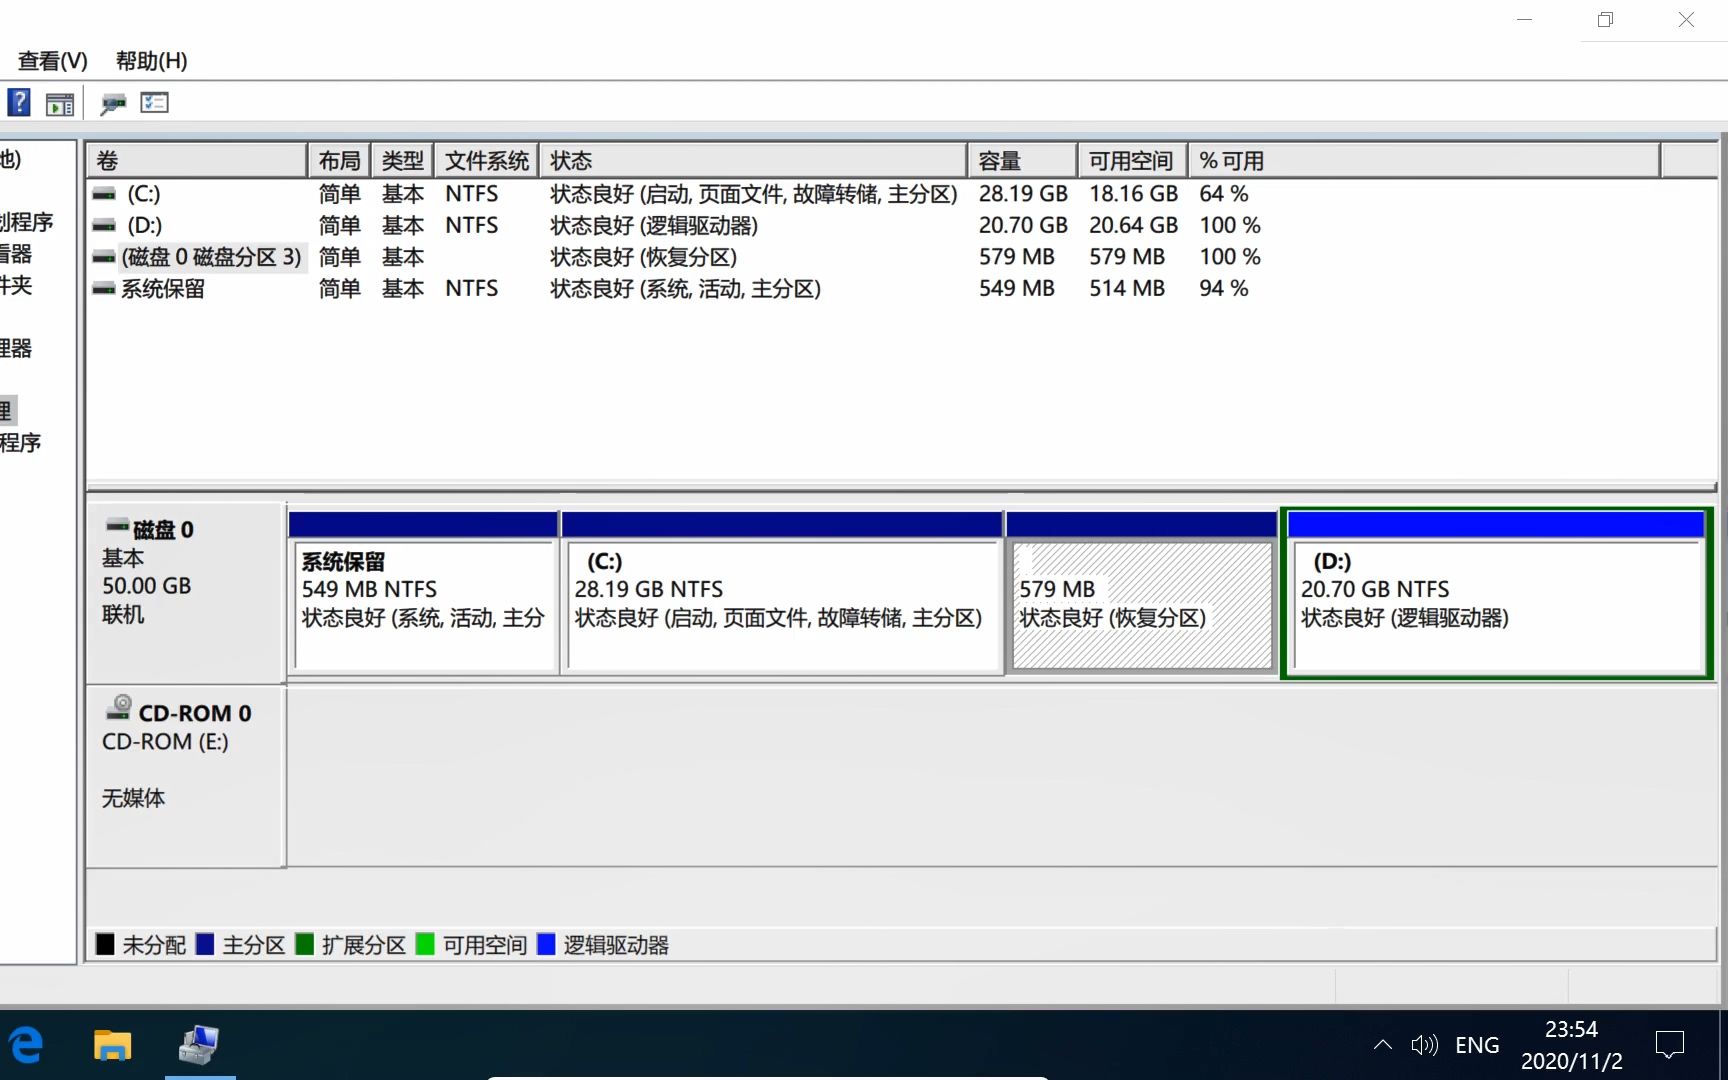Sort by the 卷 column header

[197, 161]
